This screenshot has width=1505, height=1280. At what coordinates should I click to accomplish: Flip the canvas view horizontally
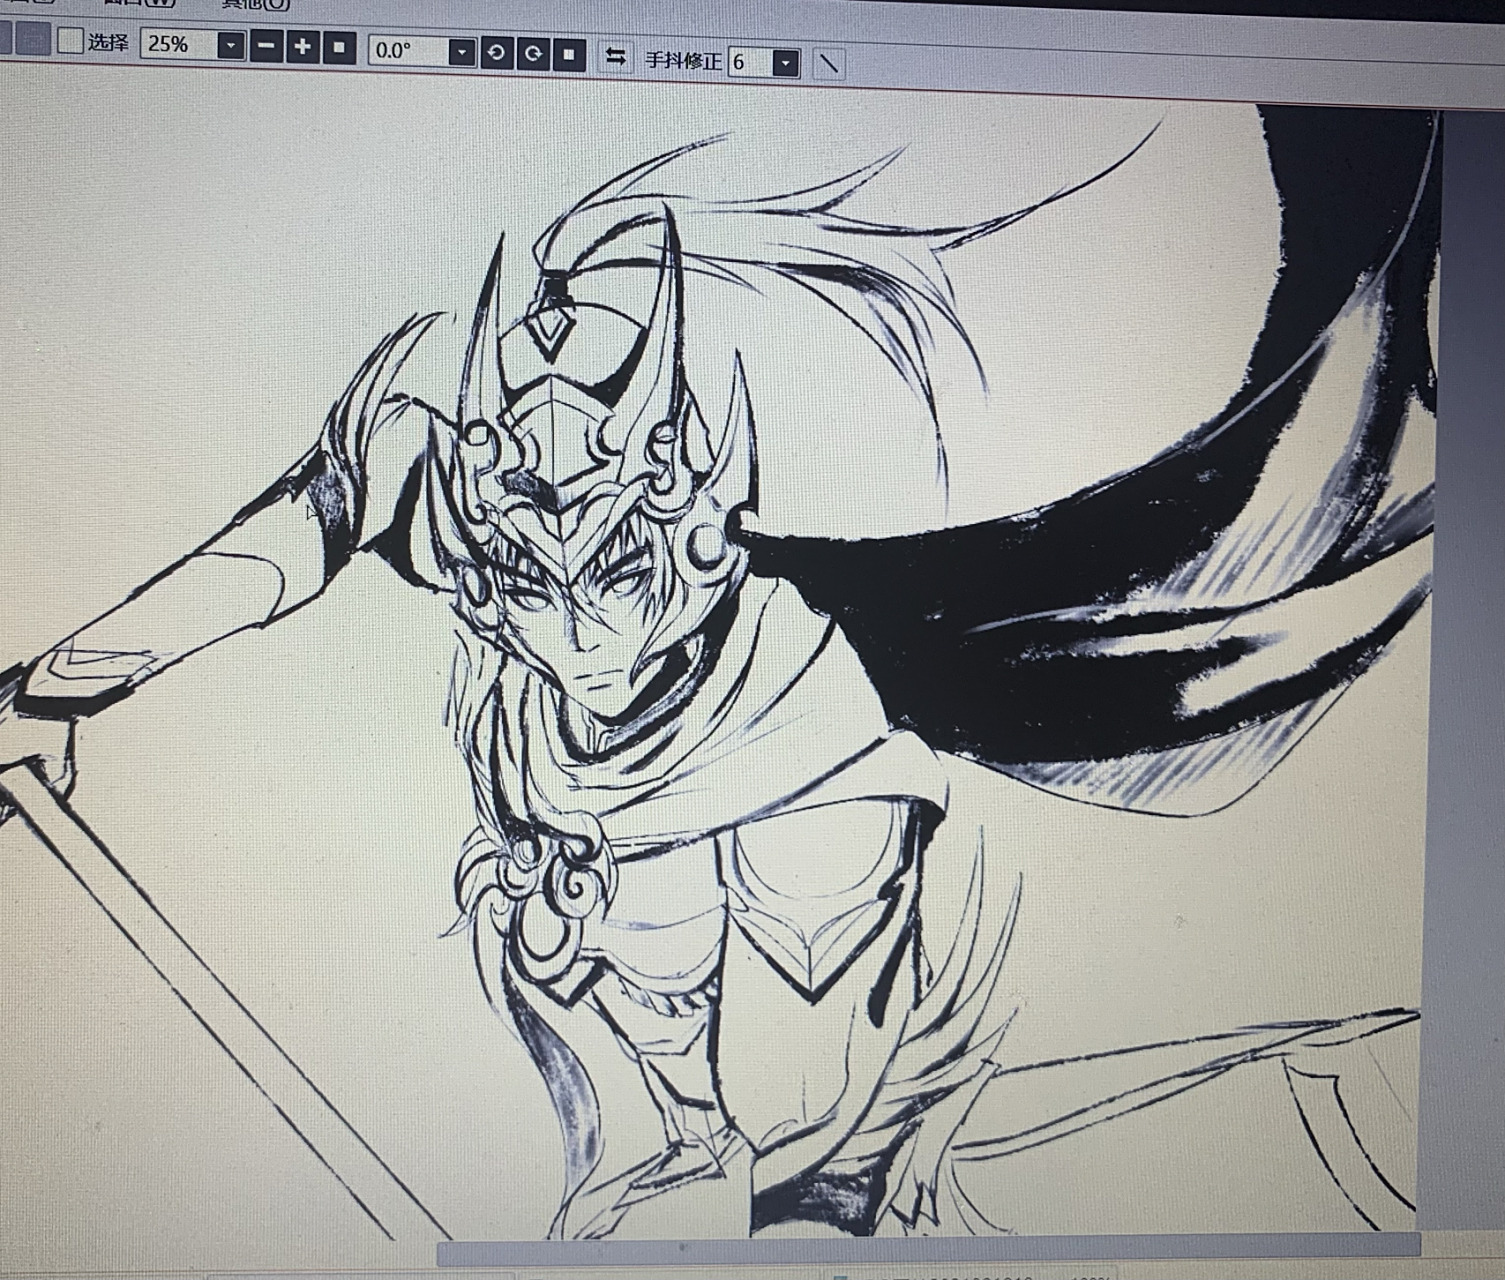click(616, 57)
